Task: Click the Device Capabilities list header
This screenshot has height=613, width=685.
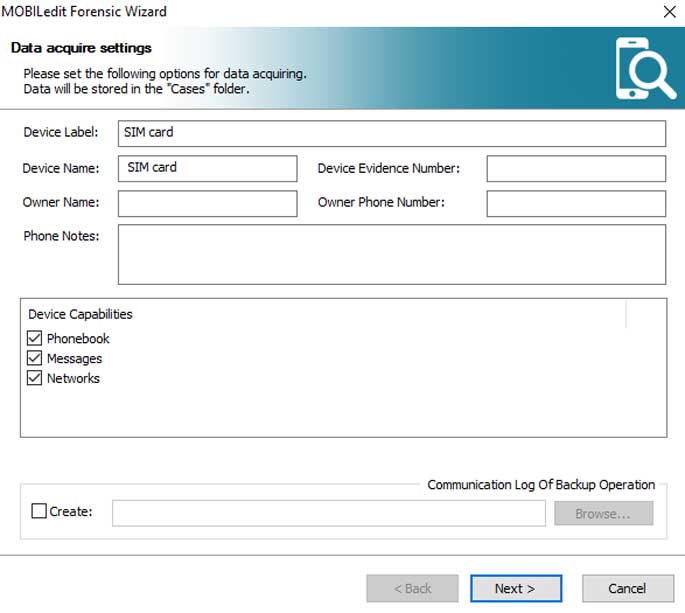Action: [80, 314]
